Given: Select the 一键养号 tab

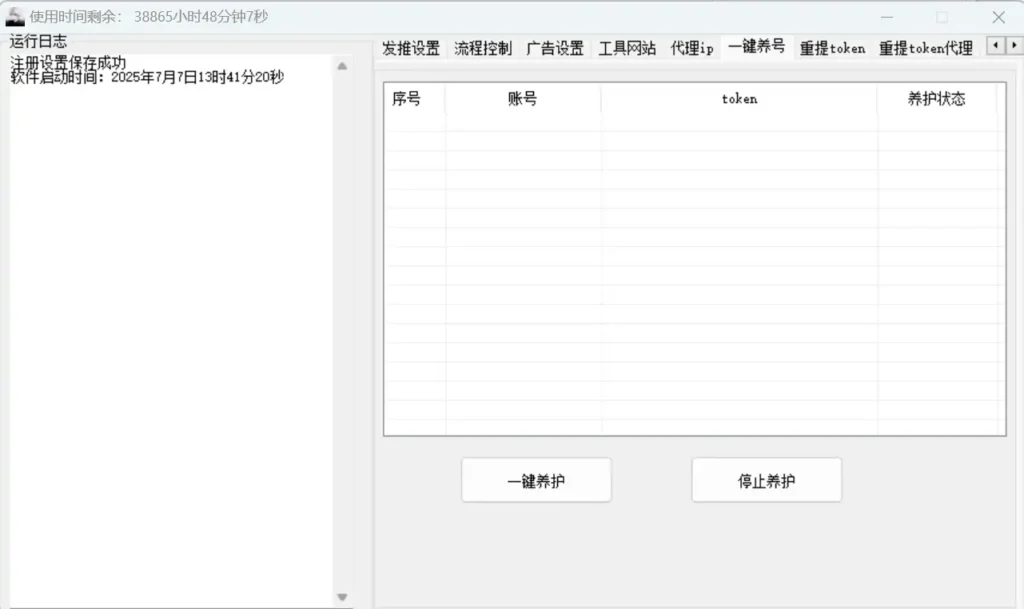Looking at the screenshot, I should tap(757, 46).
